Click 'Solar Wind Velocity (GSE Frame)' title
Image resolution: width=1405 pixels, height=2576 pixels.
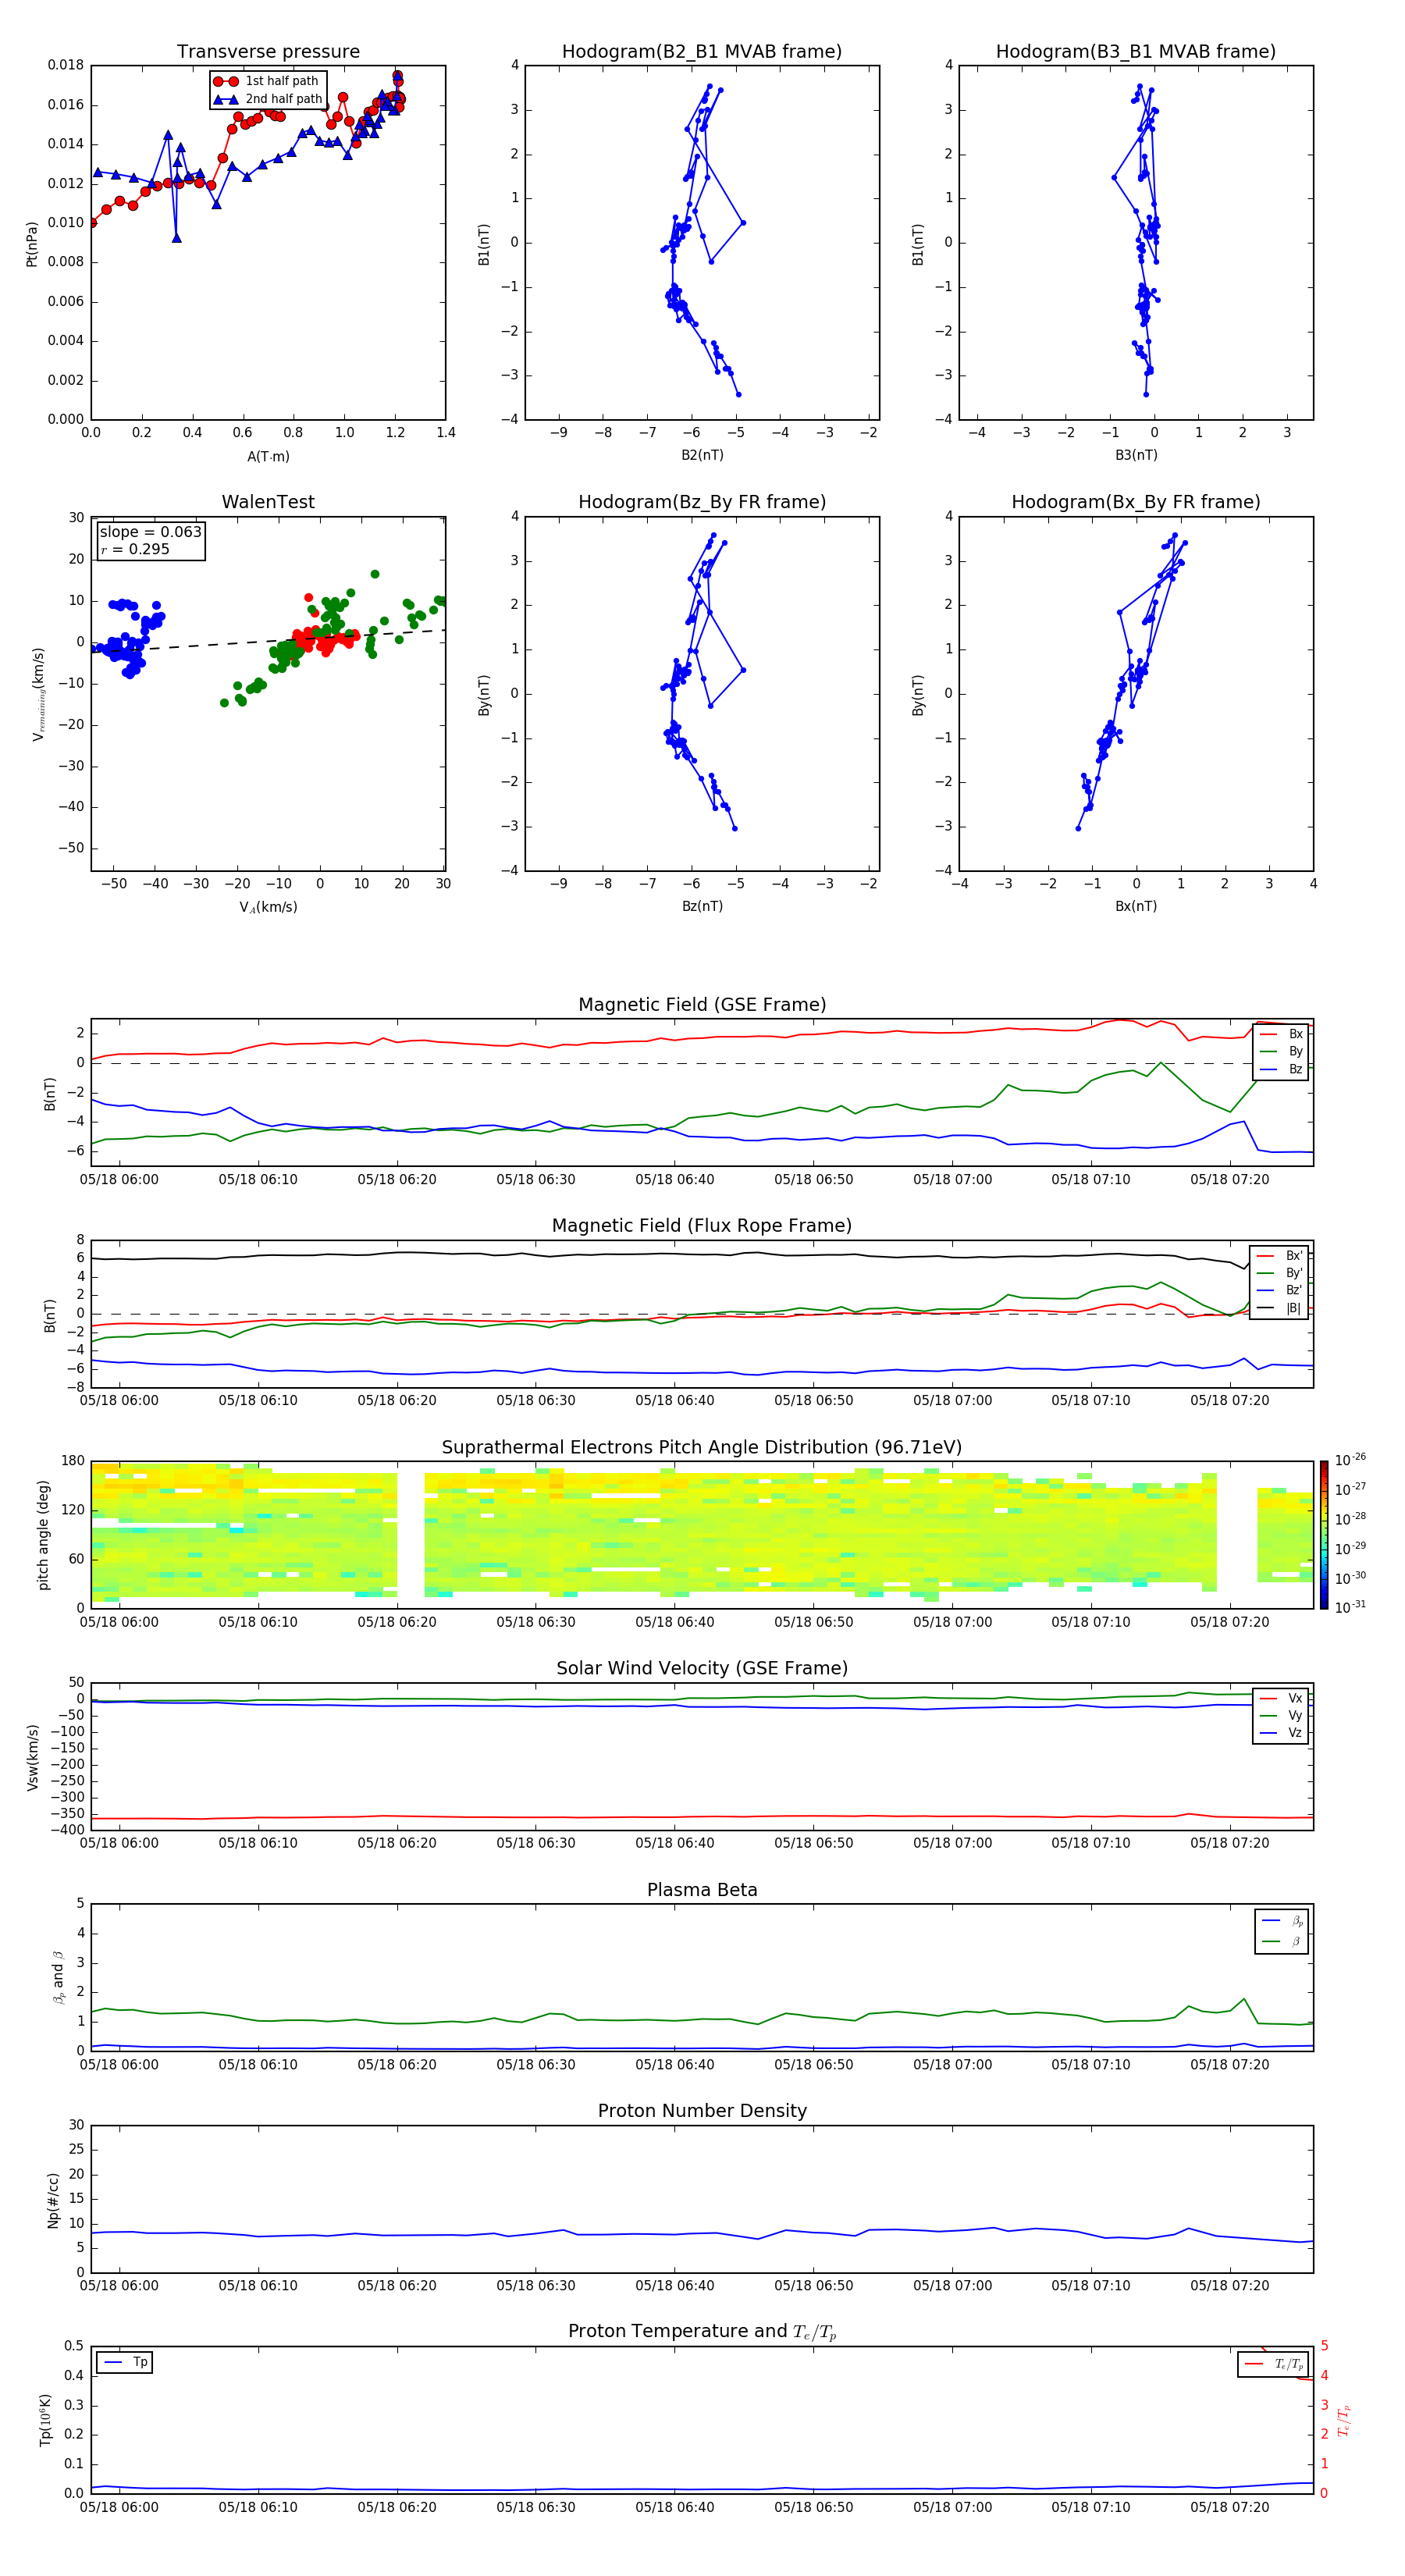click(702, 1669)
